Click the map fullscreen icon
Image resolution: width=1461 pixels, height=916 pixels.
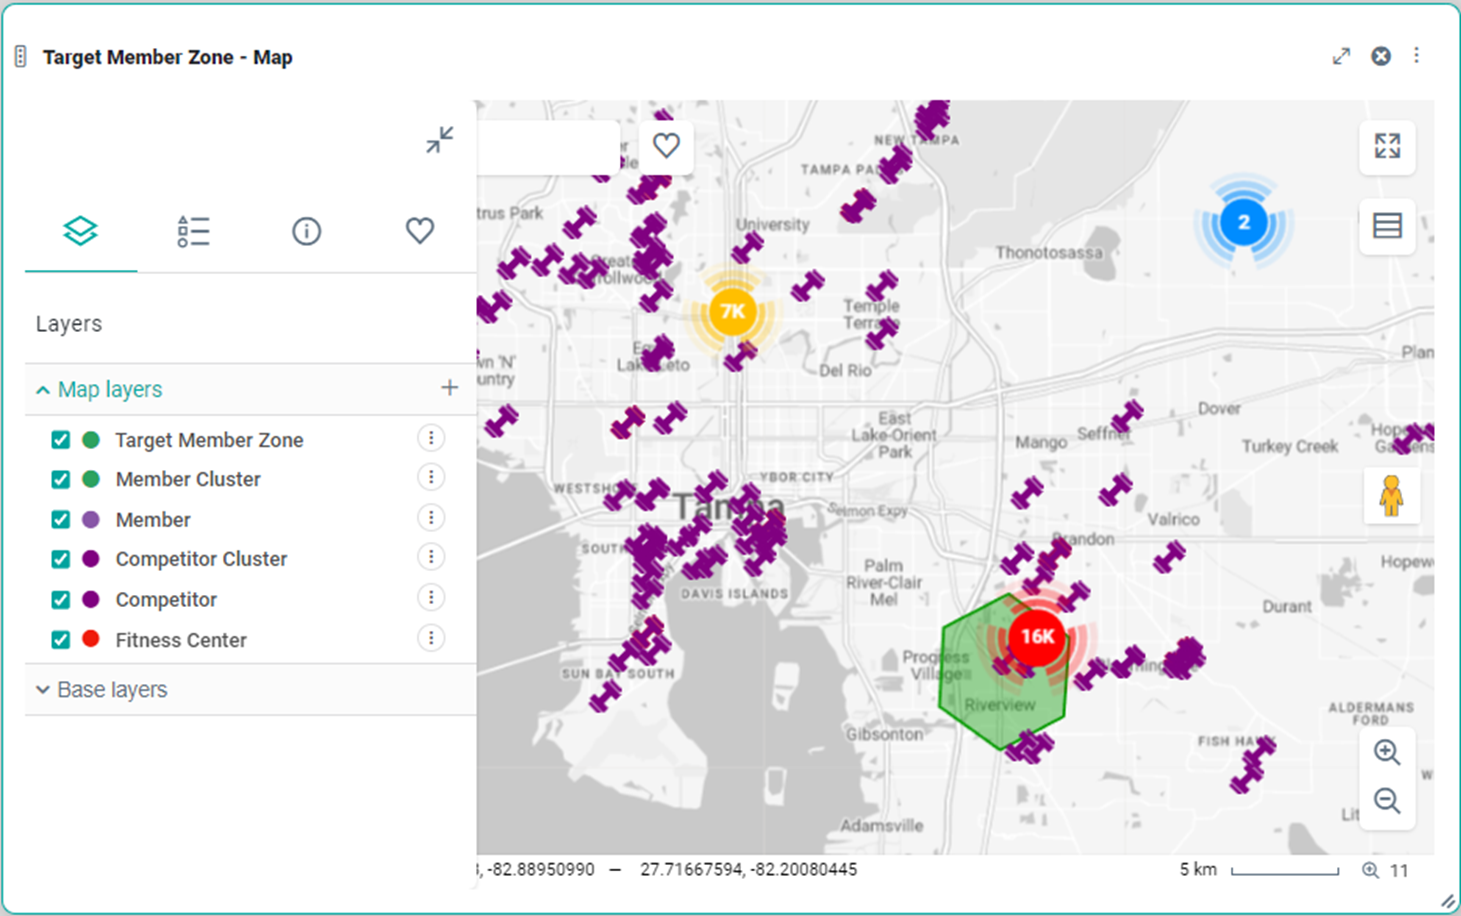1387,146
